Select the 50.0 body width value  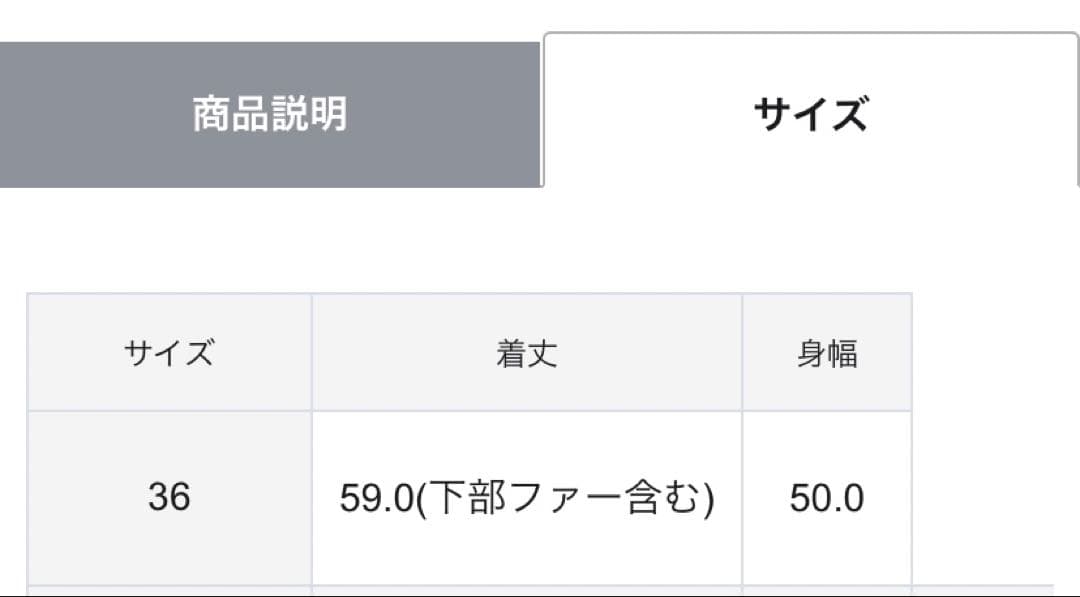(826, 497)
